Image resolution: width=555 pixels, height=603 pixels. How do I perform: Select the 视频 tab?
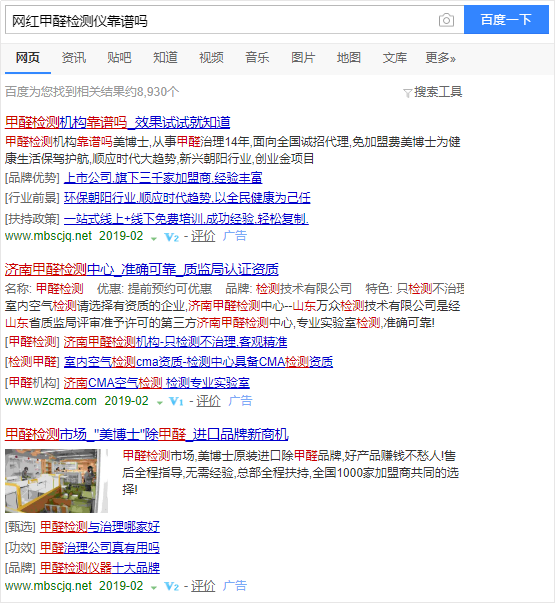(x=211, y=58)
